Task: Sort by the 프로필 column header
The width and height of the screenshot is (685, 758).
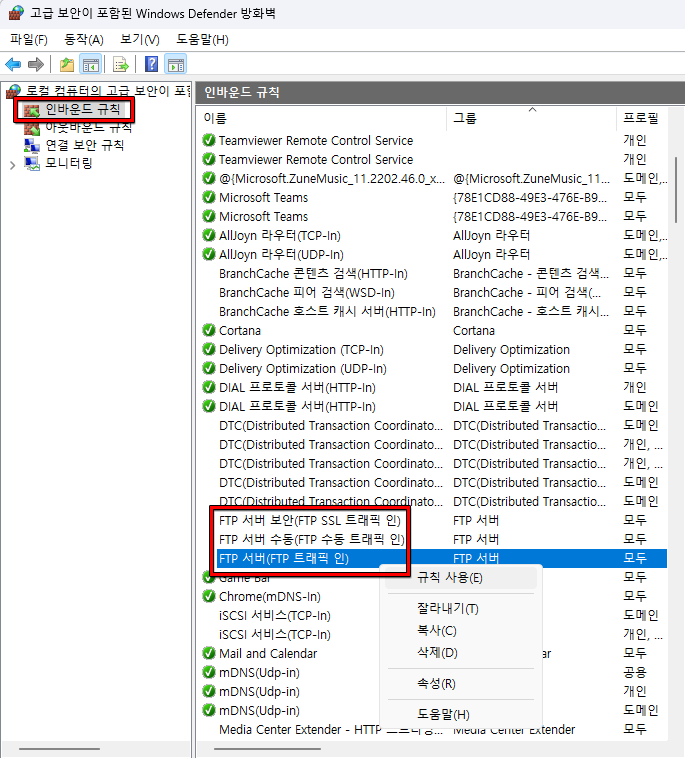Action: [x=641, y=118]
